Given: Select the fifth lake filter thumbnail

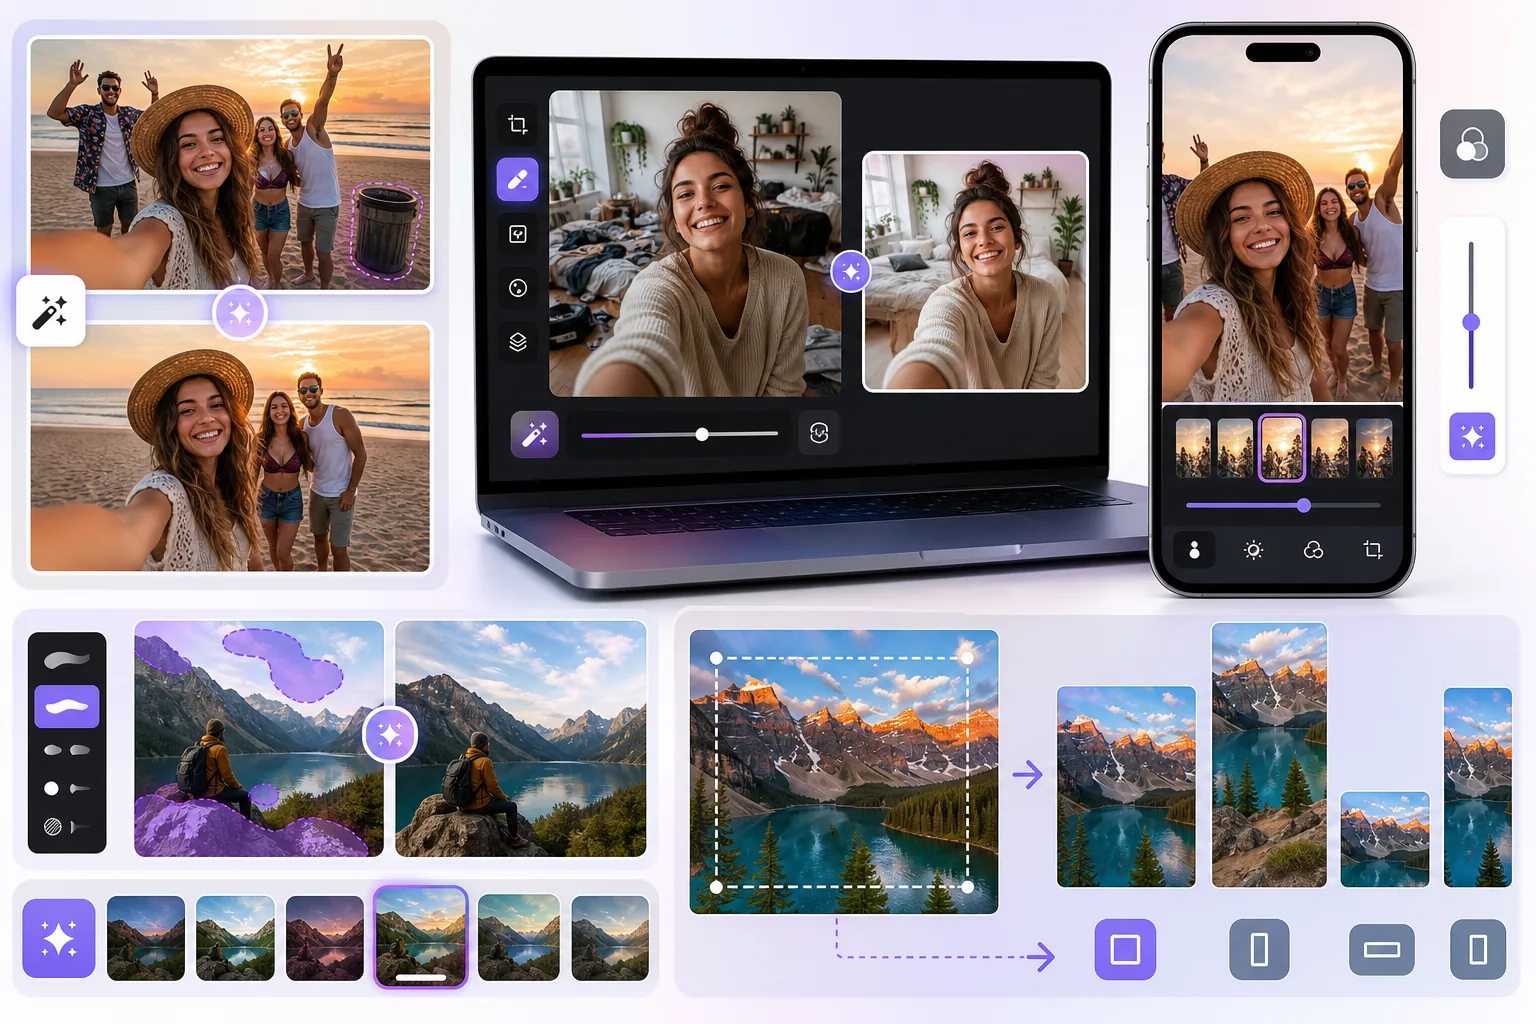Looking at the screenshot, I should [x=518, y=938].
